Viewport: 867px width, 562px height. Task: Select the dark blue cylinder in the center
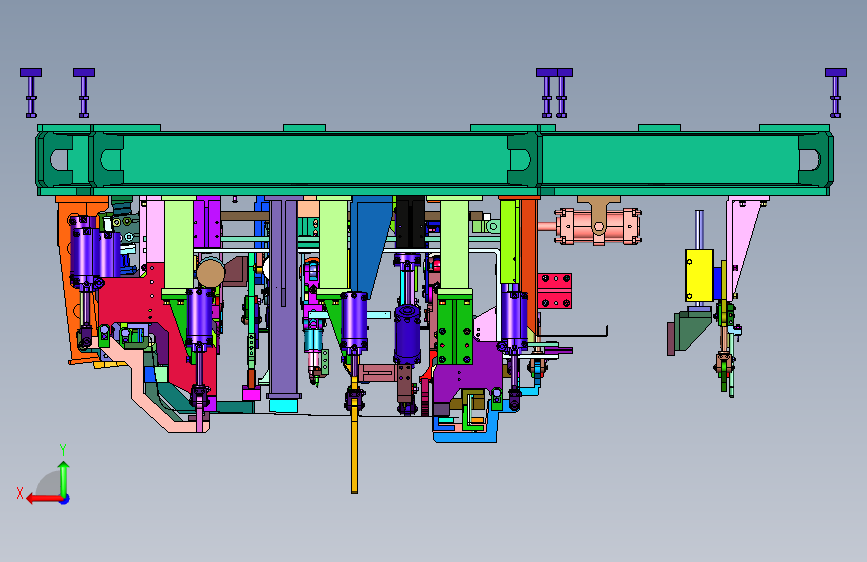(x=408, y=335)
